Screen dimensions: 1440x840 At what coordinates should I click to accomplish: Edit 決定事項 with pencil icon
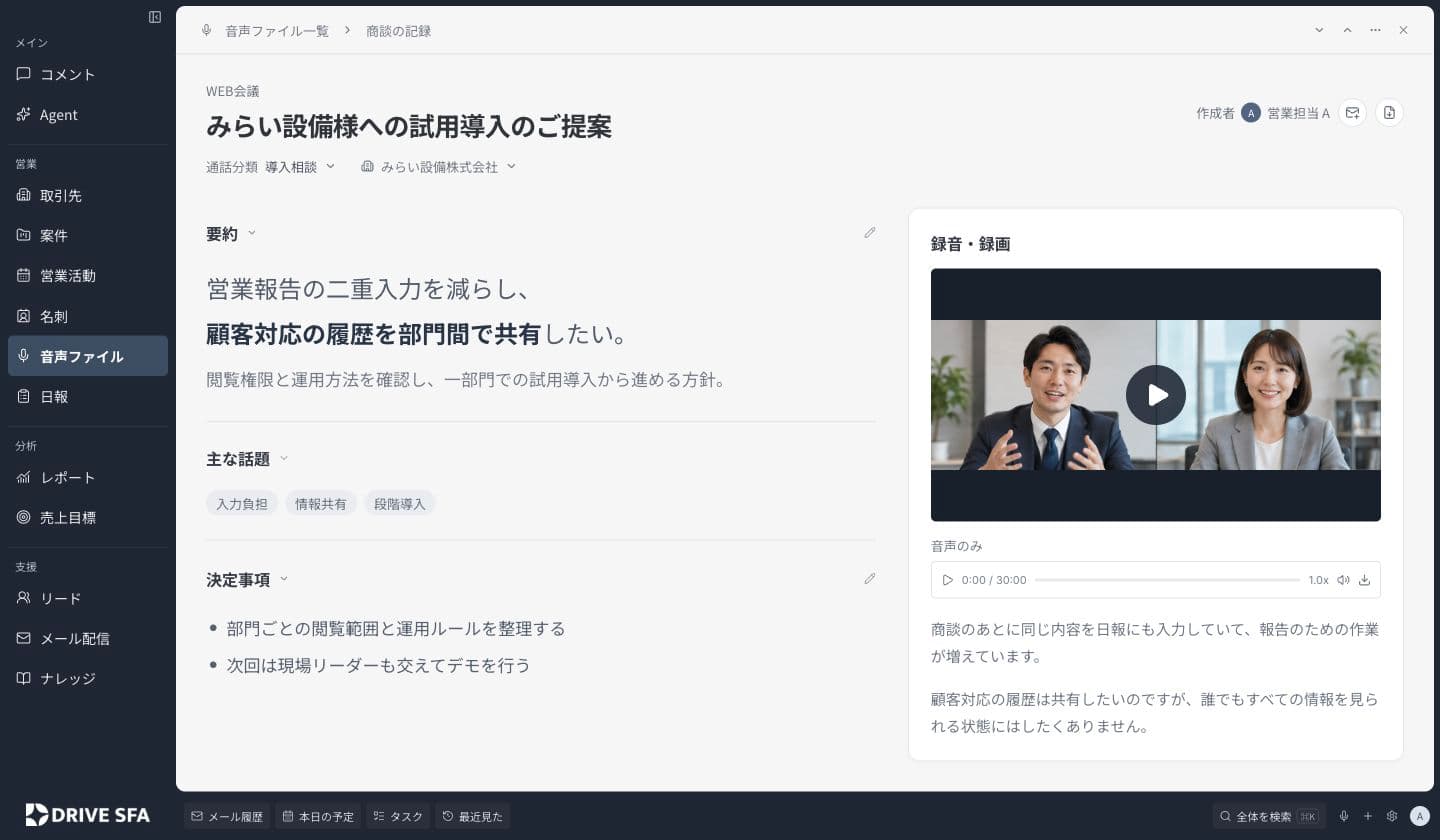pos(869,578)
